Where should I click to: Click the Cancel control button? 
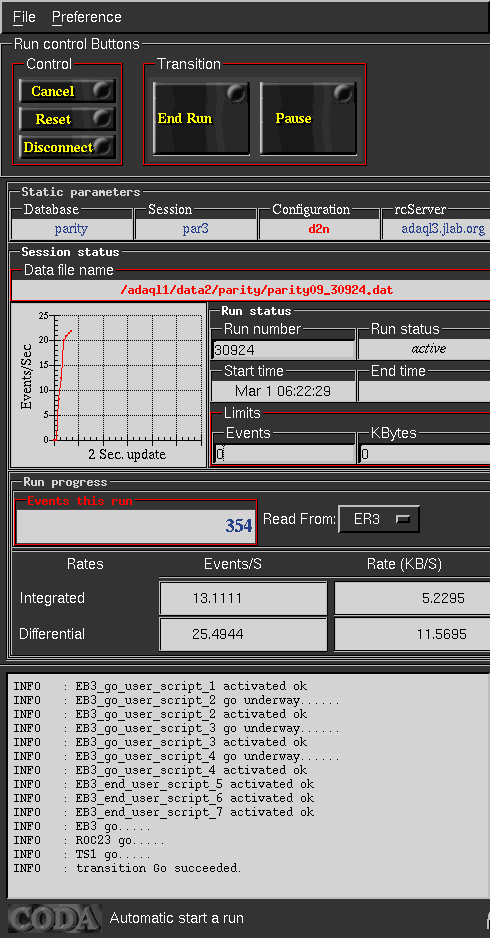pos(66,91)
